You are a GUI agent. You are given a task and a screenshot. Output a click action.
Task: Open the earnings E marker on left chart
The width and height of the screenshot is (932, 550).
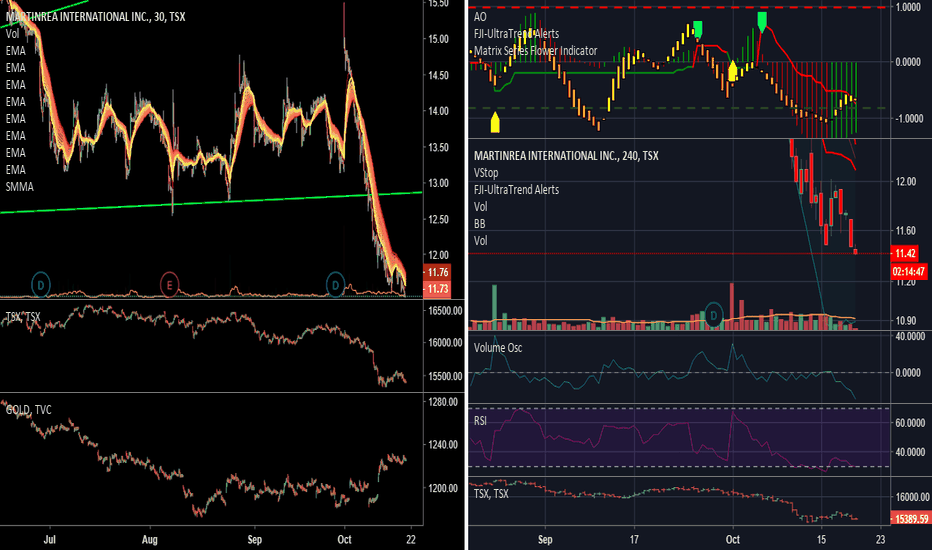tap(169, 285)
